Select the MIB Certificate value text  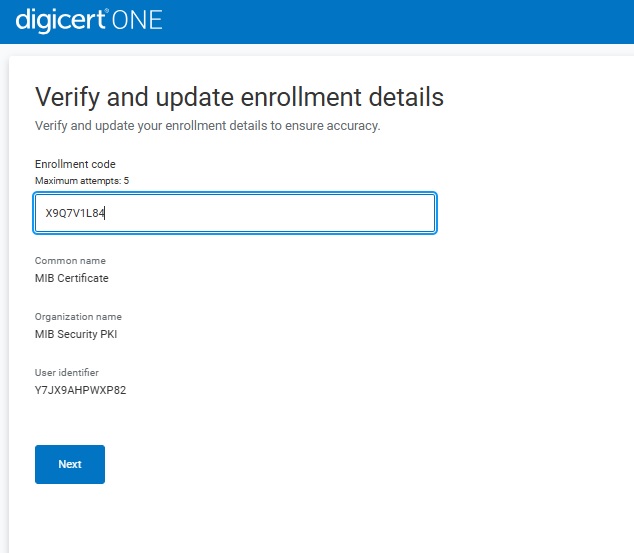[x=71, y=278]
